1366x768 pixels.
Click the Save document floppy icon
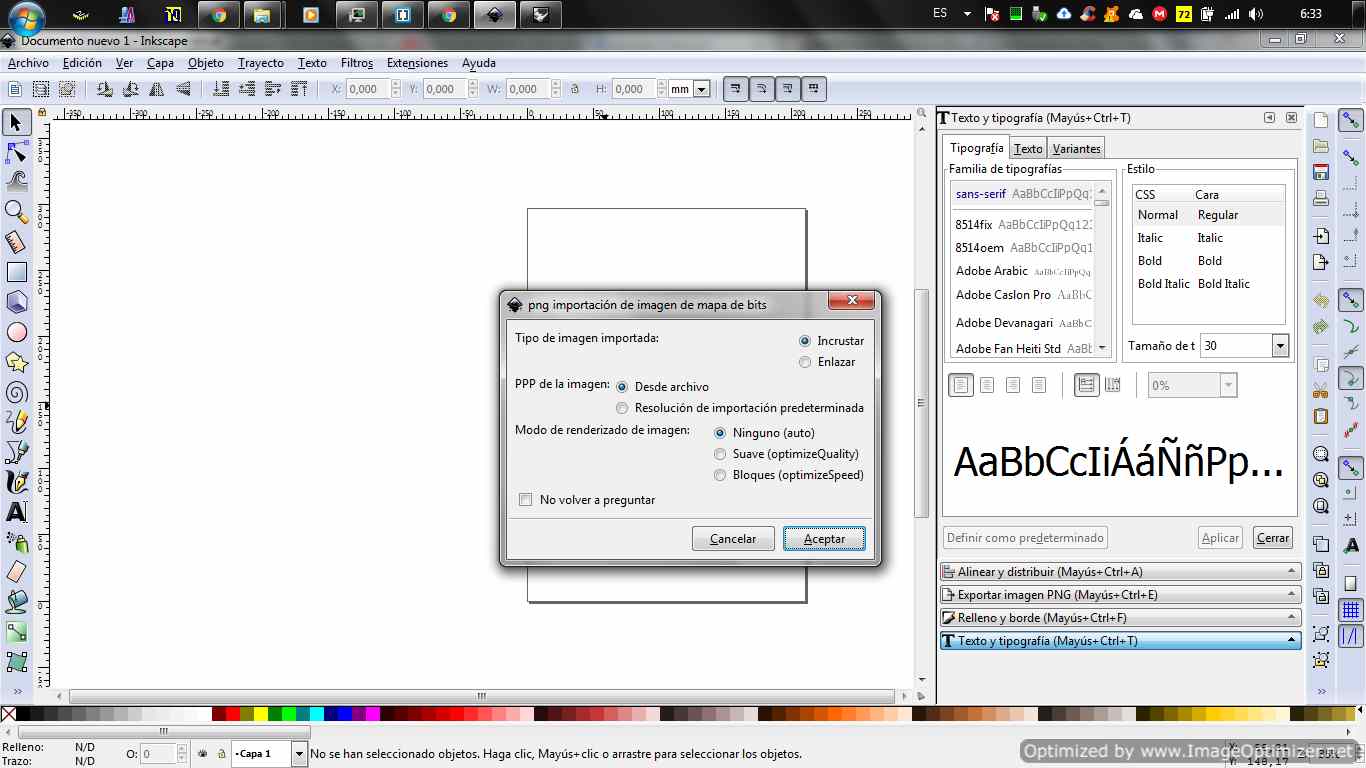click(1321, 172)
